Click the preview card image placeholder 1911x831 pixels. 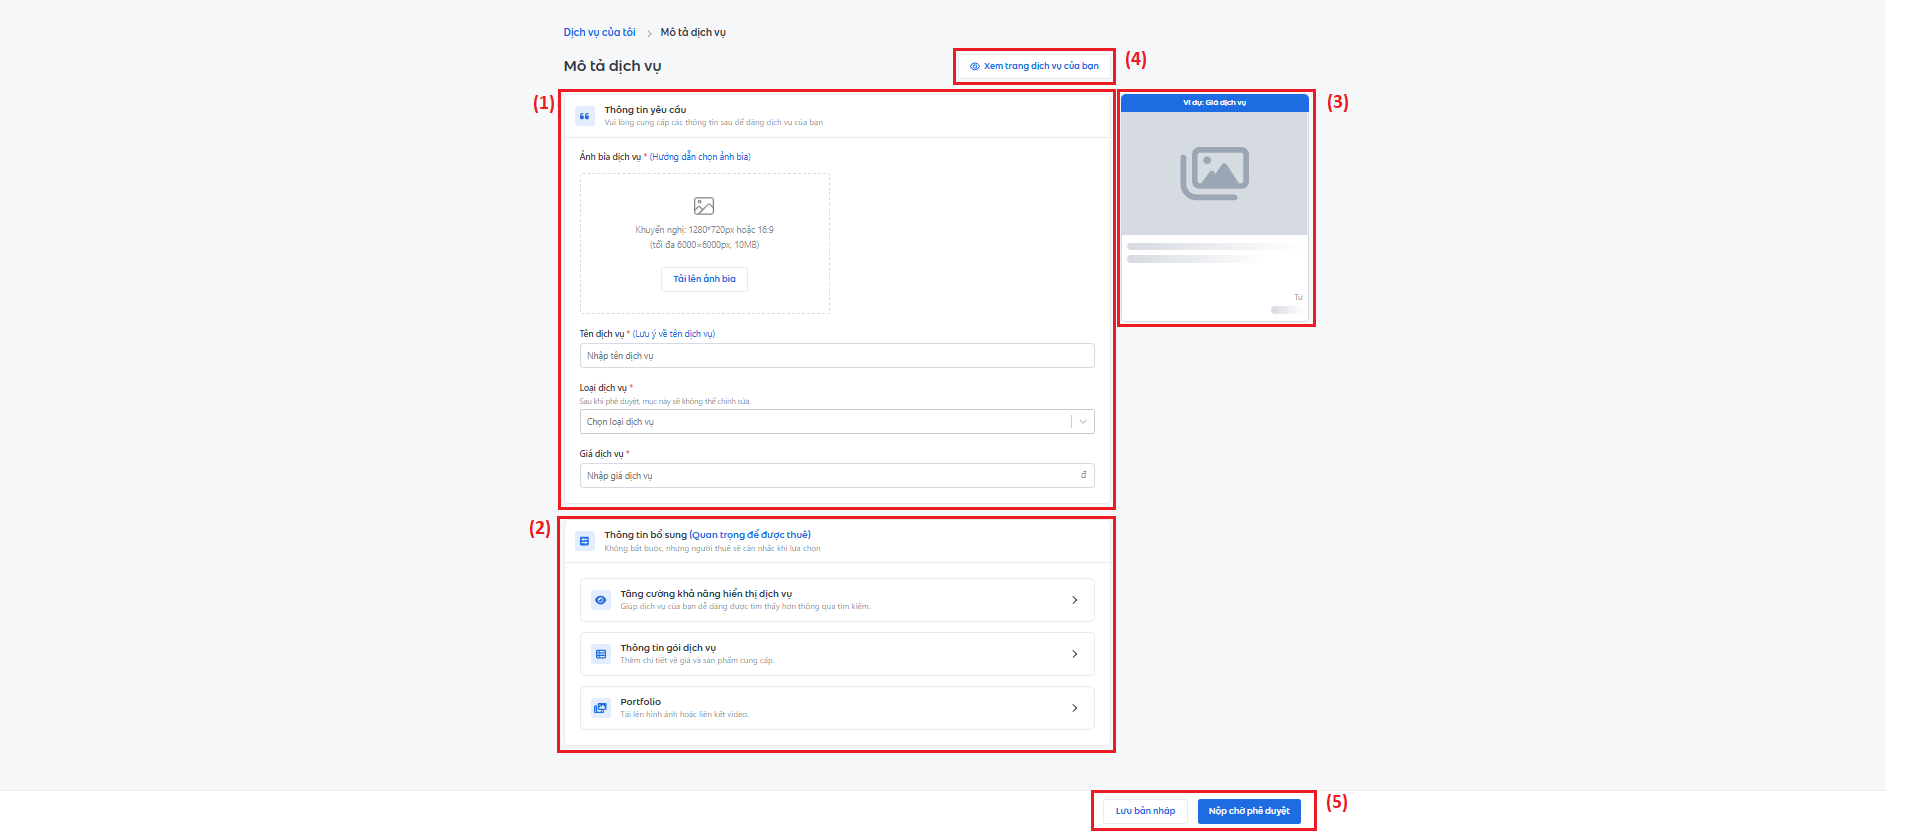tap(1214, 173)
